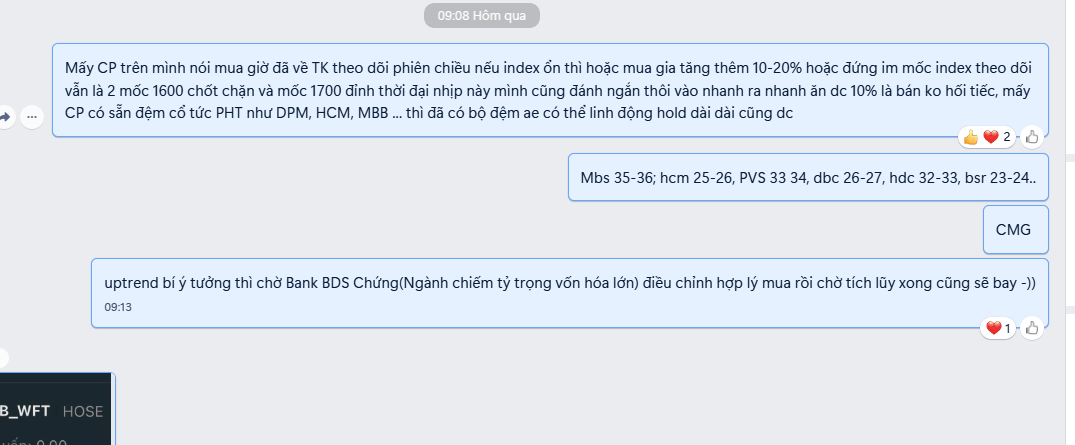Click the "HOSE" label in the chart image

click(x=83, y=411)
